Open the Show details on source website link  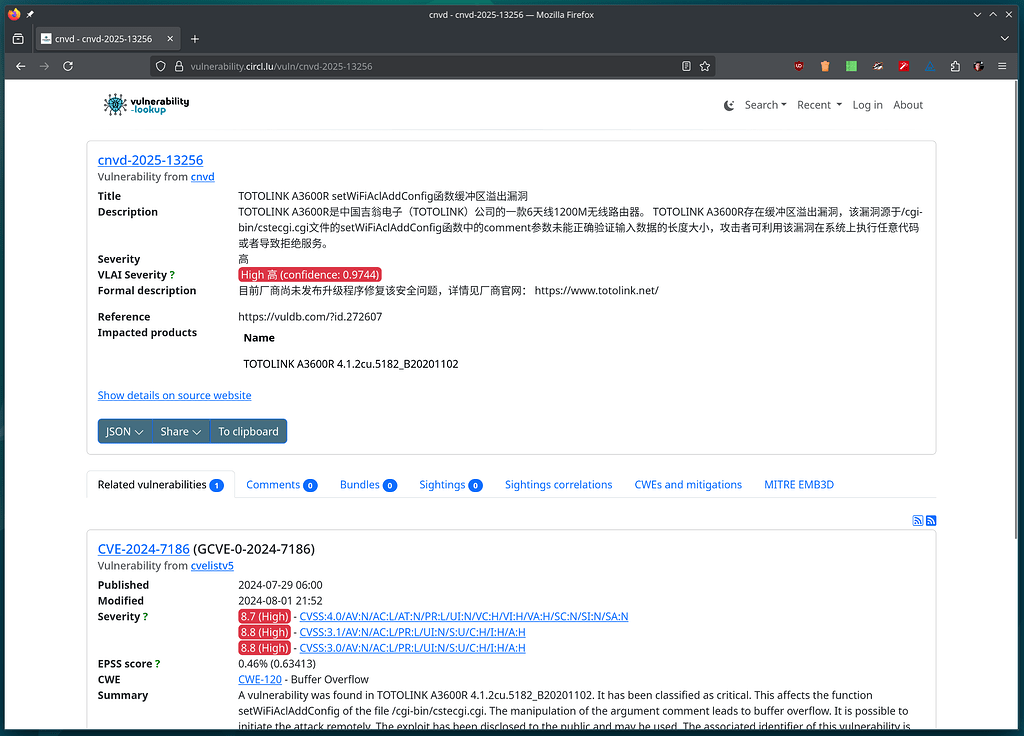click(174, 396)
